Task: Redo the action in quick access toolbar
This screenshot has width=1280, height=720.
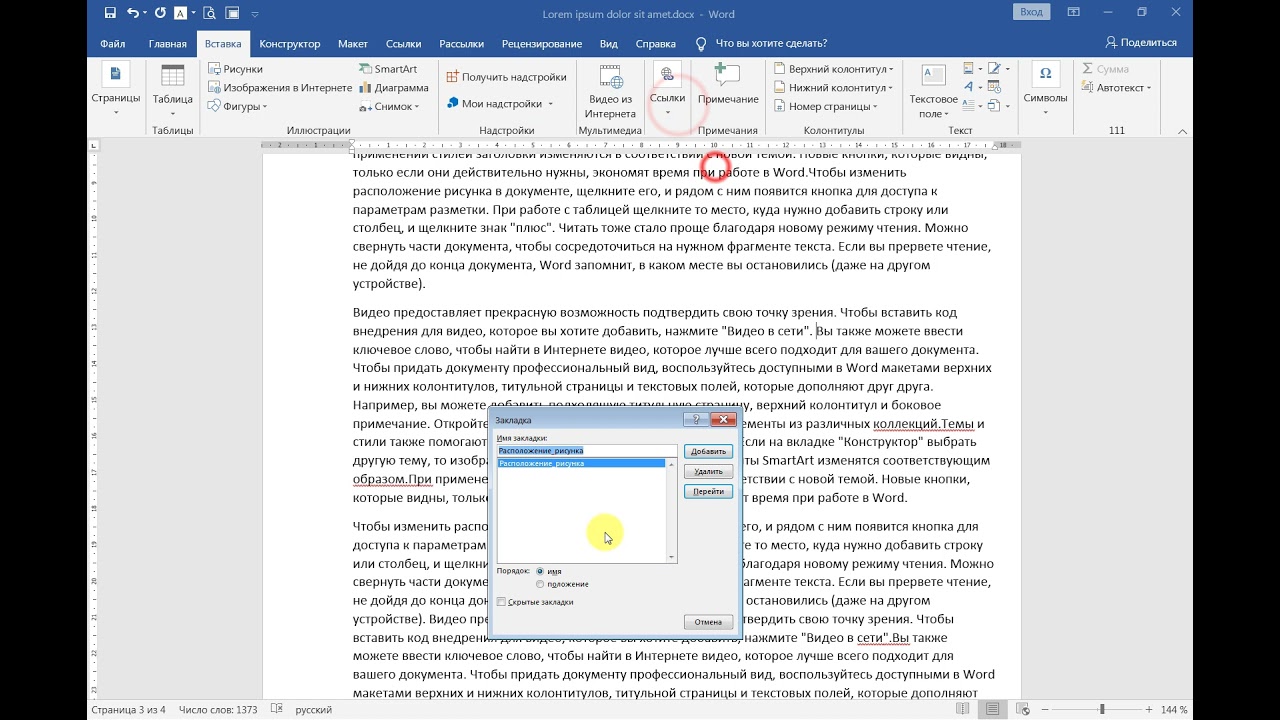Action: (x=160, y=14)
